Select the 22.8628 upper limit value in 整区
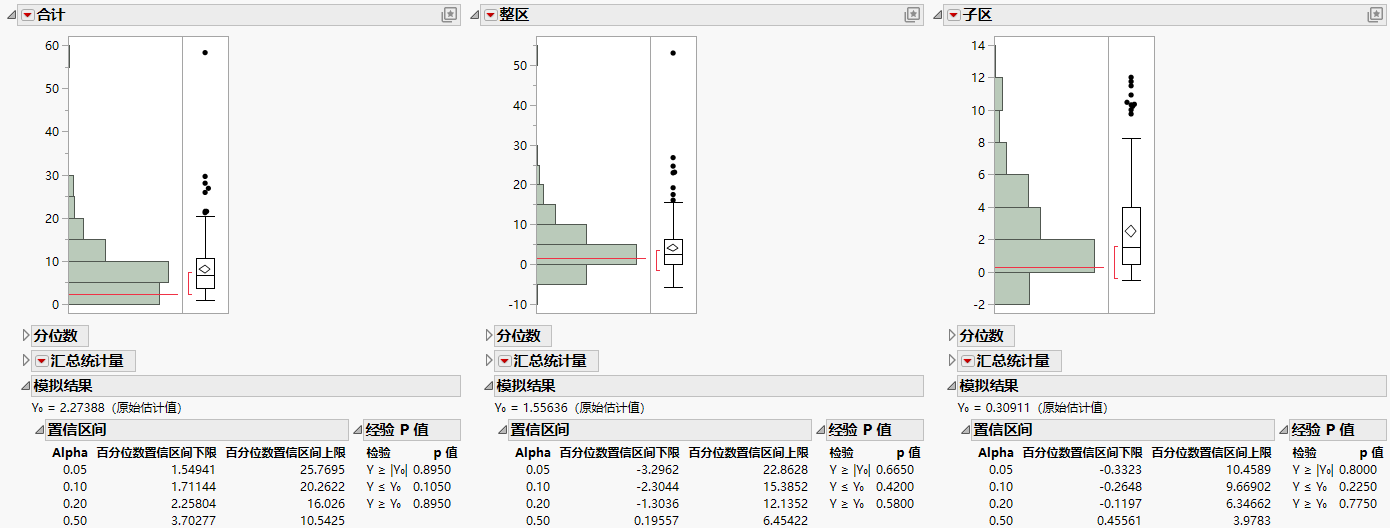 pyautogui.click(x=785, y=469)
